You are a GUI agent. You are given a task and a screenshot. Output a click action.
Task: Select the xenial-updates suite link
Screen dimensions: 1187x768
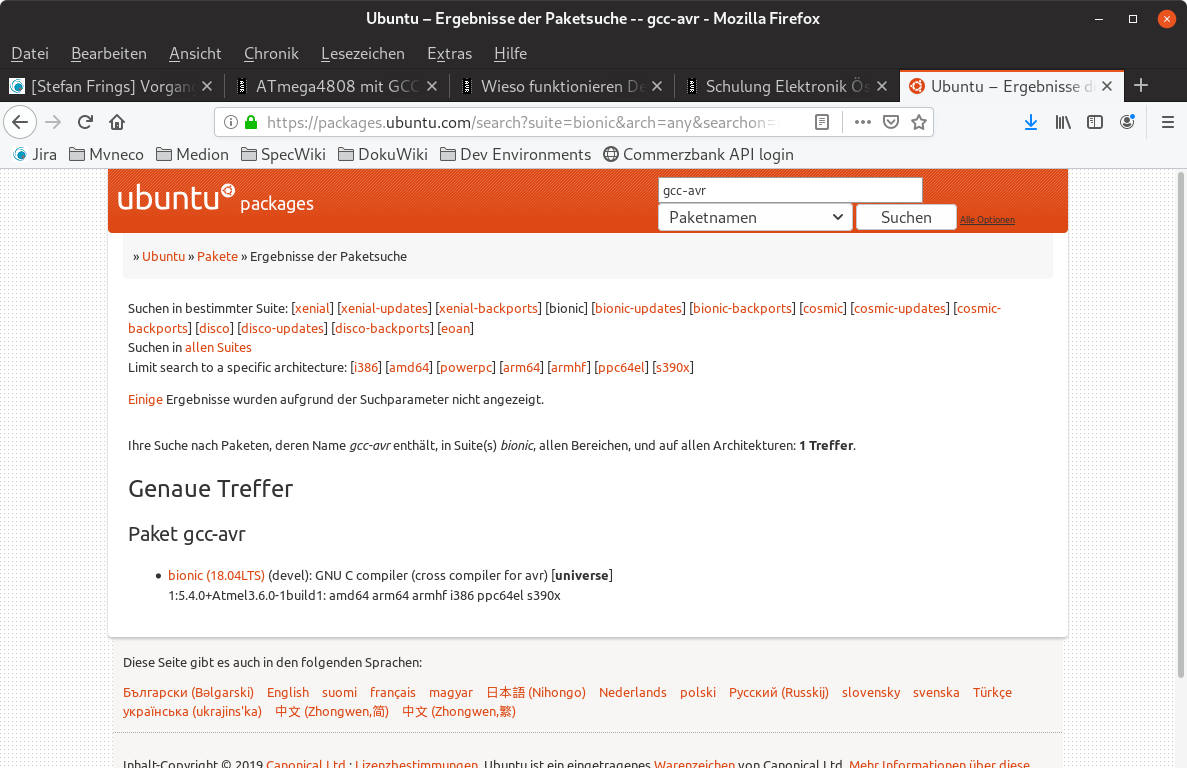pyautogui.click(x=384, y=309)
